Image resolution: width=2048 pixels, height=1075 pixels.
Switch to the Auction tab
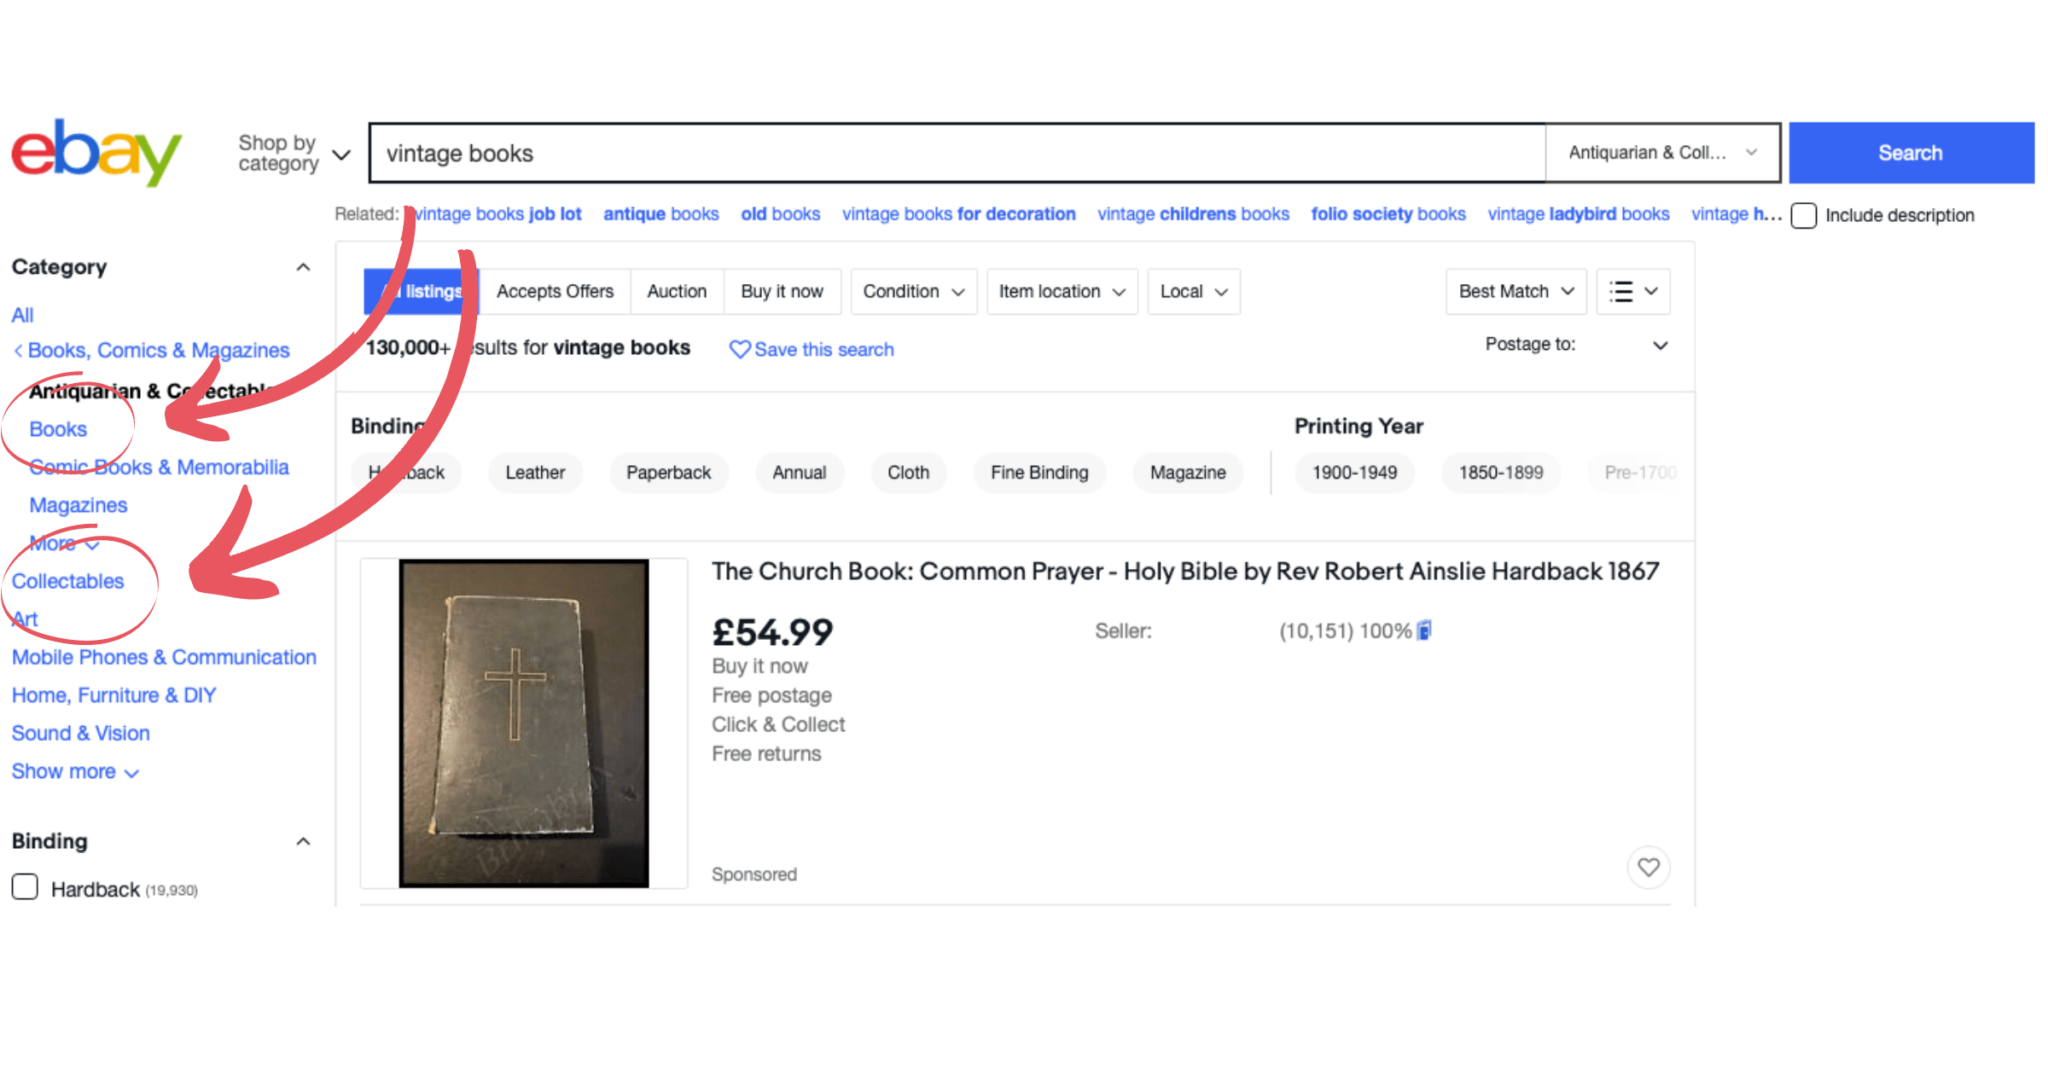tap(676, 291)
